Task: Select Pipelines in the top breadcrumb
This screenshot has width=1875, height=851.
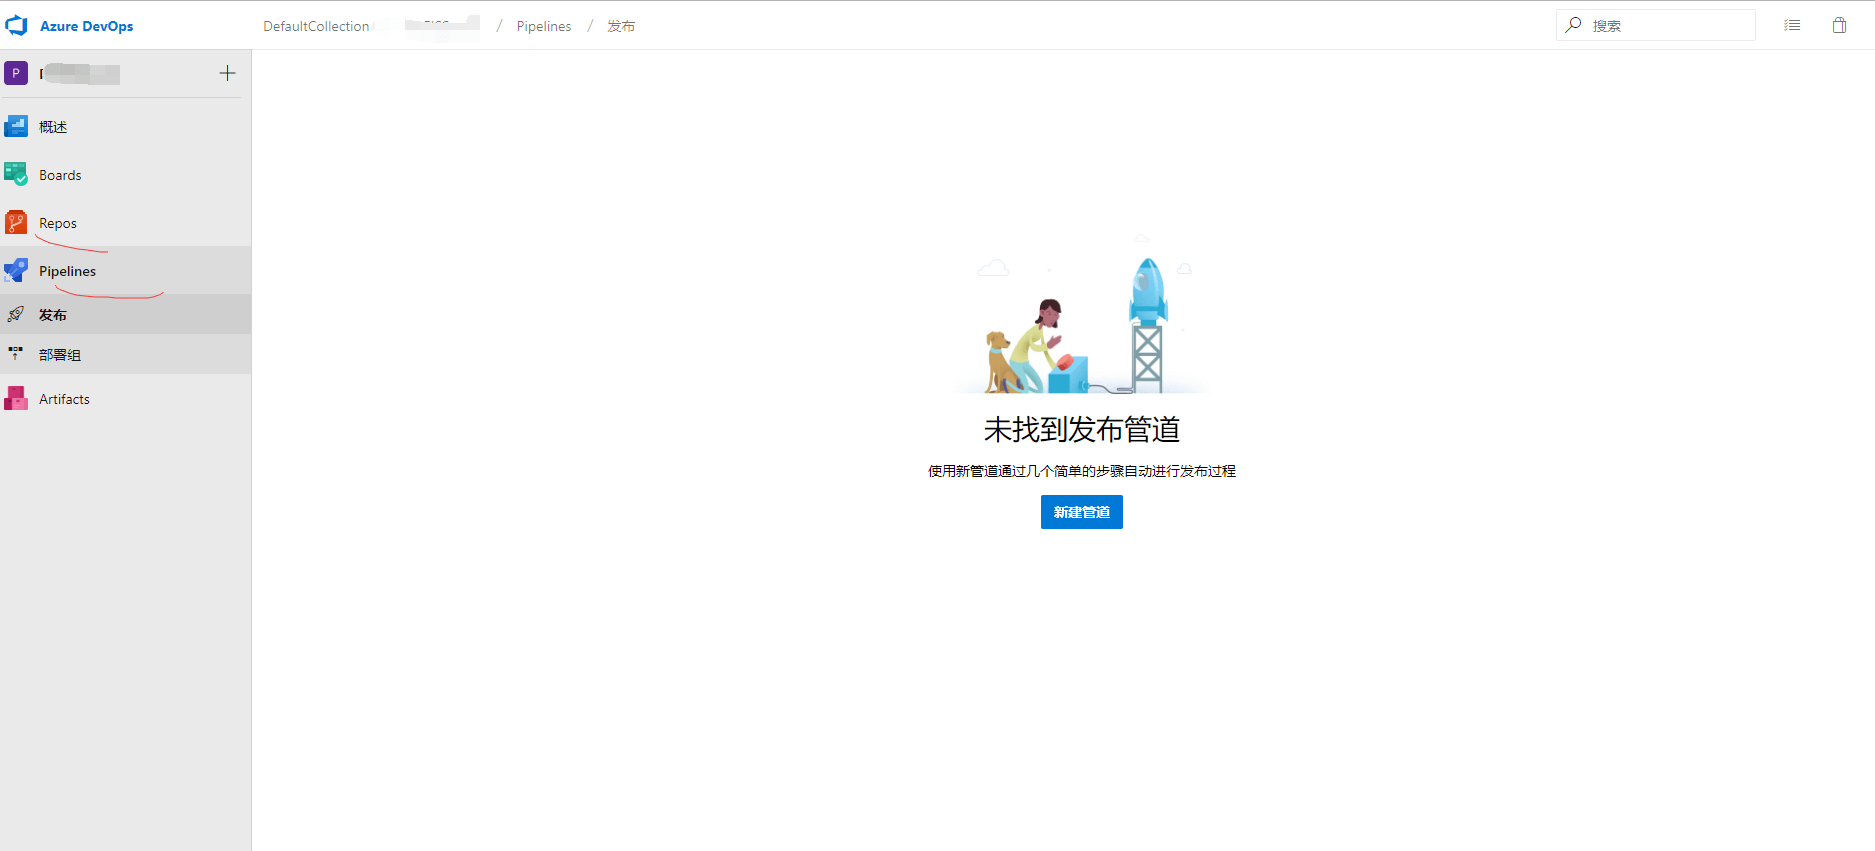Action: click(x=544, y=26)
